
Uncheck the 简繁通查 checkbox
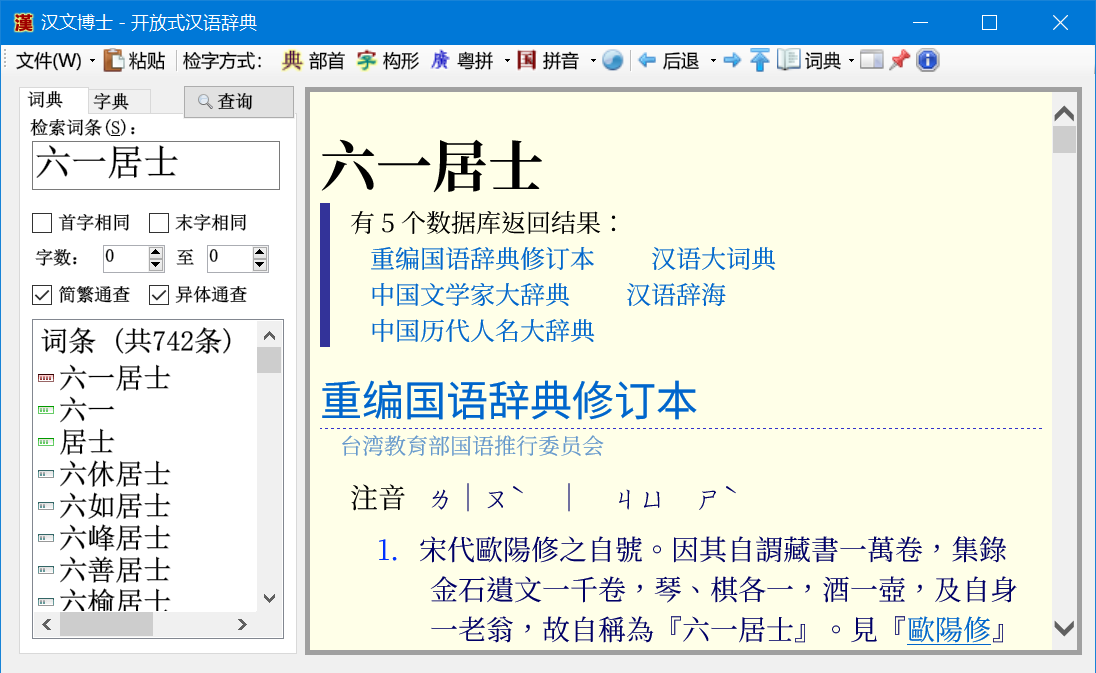[42, 295]
